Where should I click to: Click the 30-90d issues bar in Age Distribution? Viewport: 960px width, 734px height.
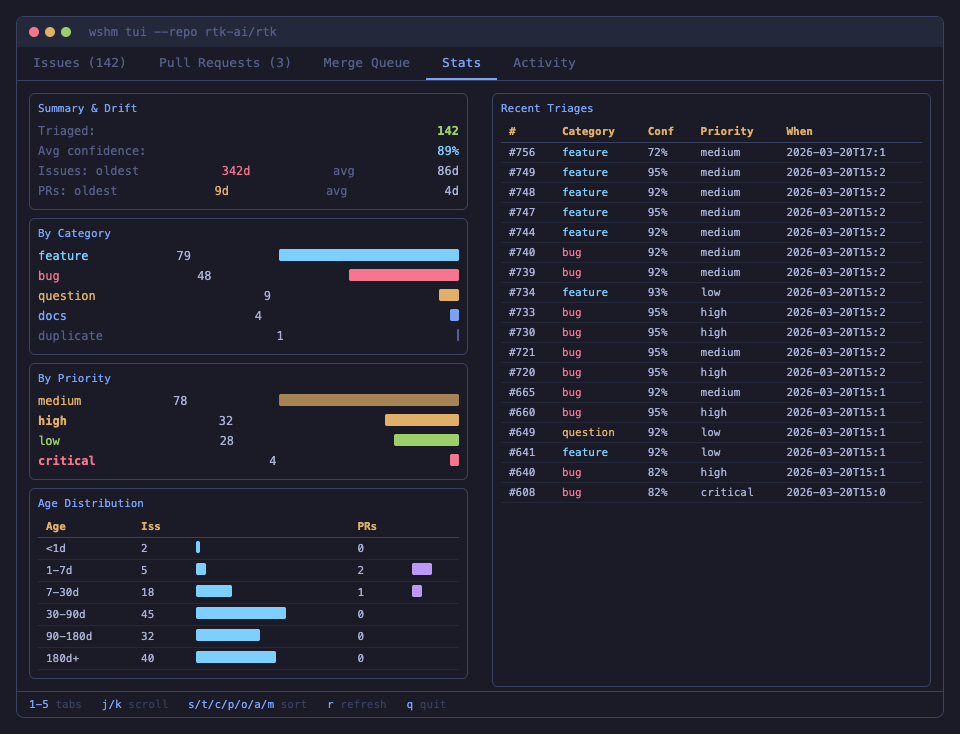tap(240, 613)
